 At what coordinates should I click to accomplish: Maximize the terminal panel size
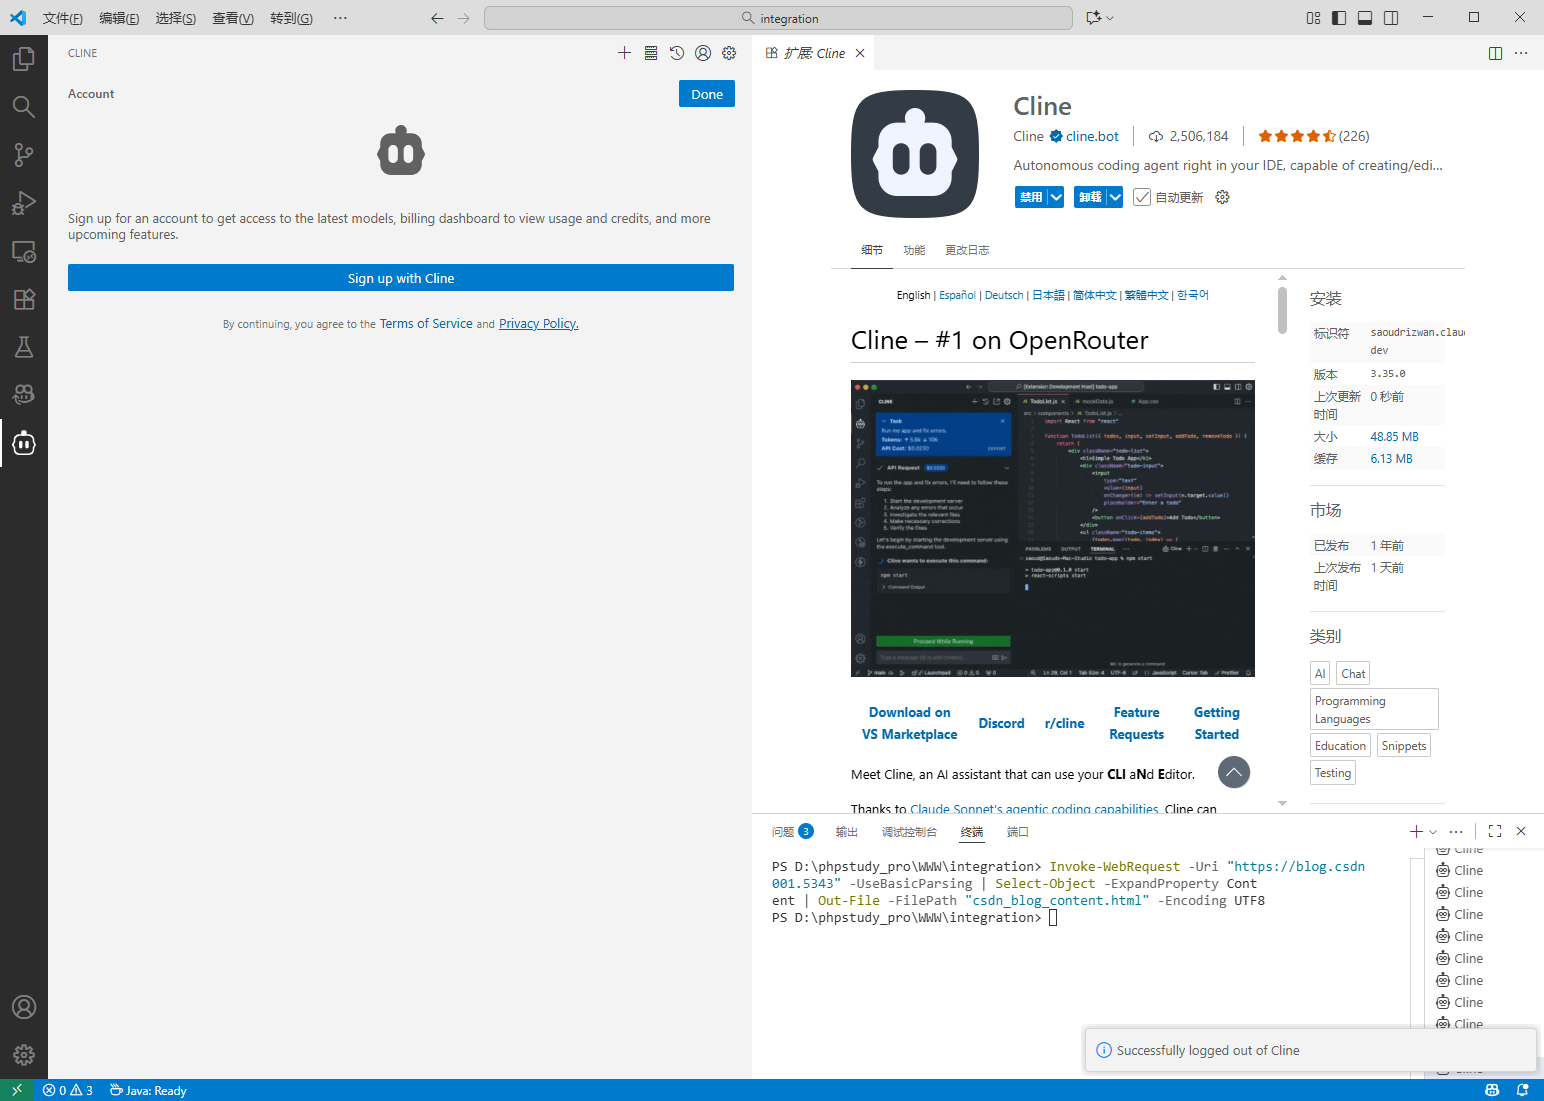tap(1495, 831)
